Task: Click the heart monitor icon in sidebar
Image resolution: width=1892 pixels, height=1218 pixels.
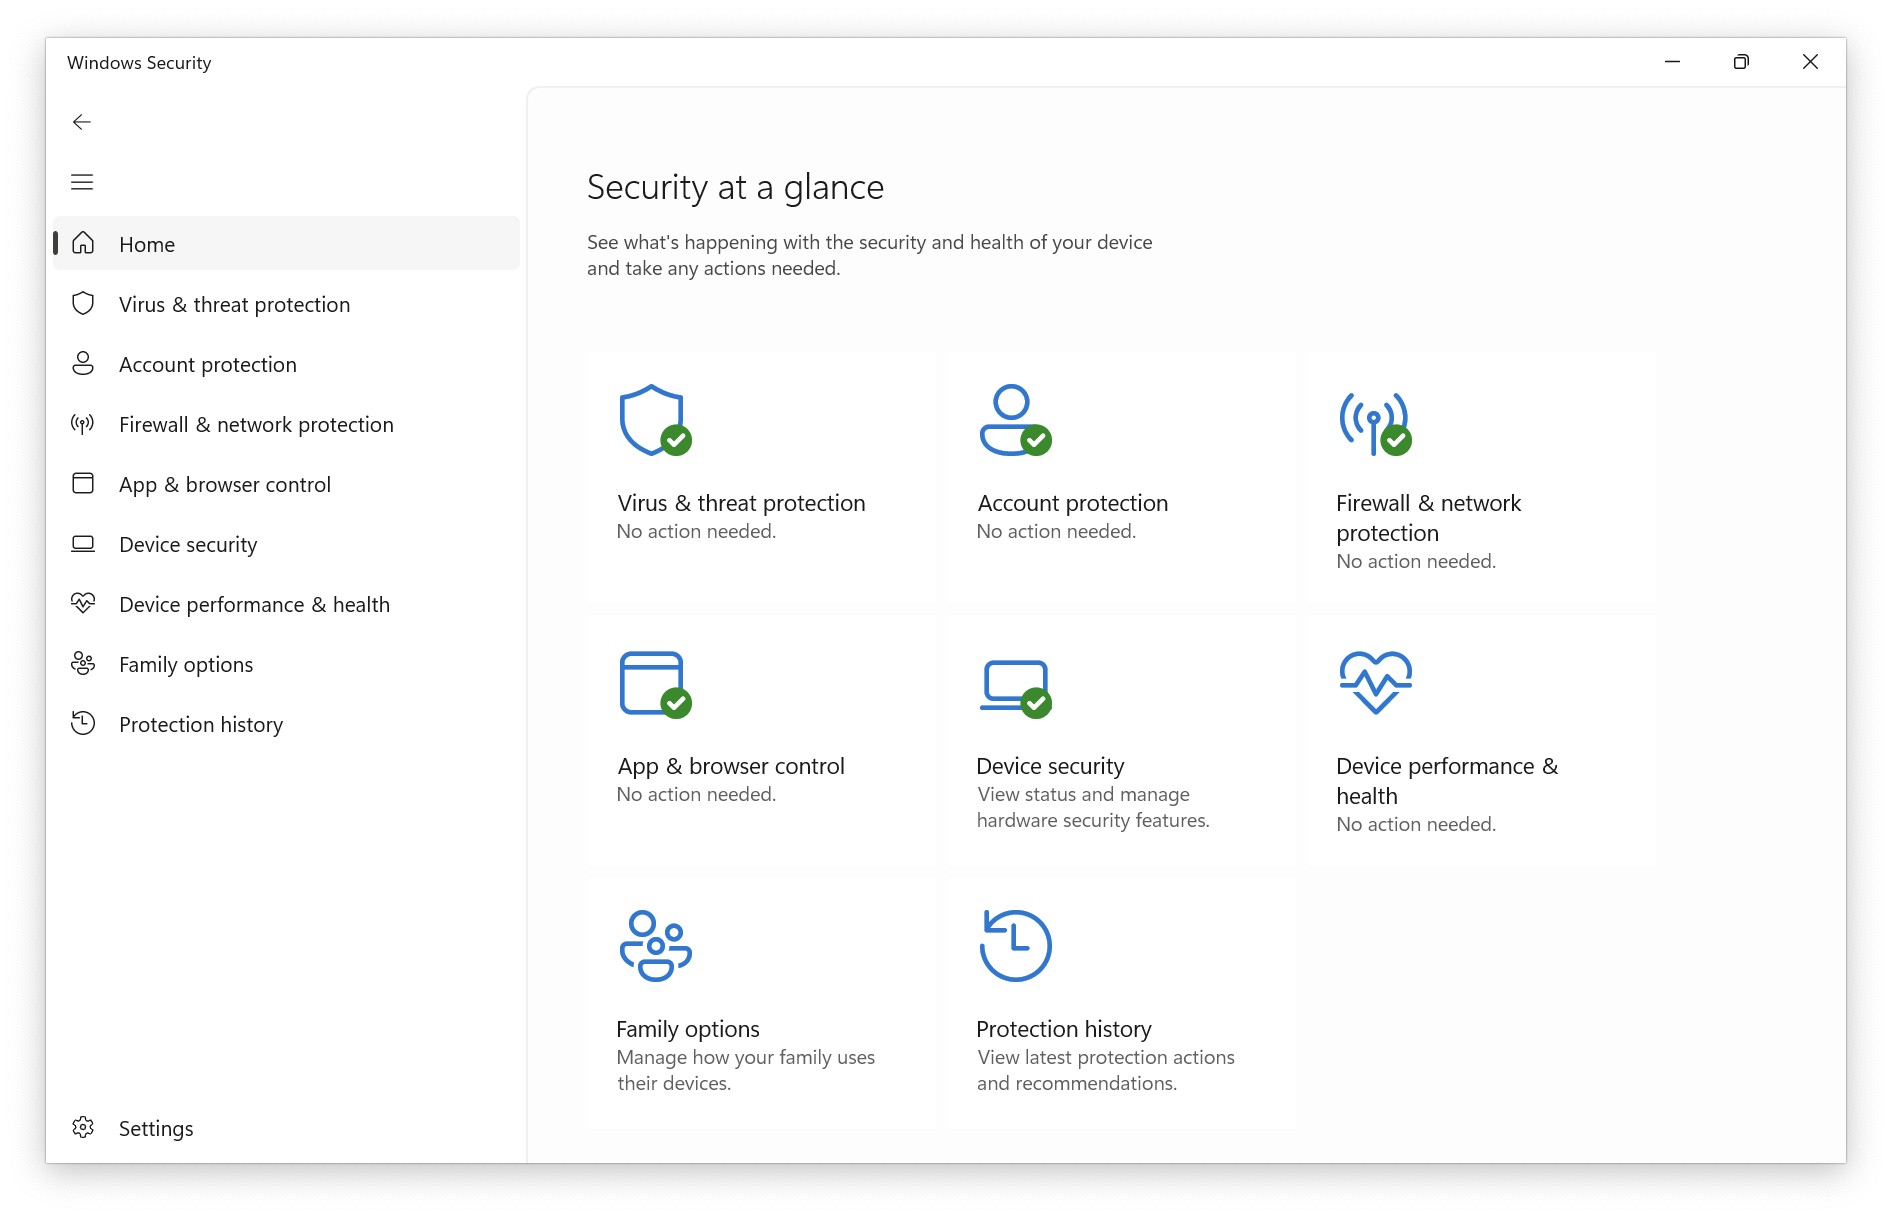Action: tap(83, 603)
